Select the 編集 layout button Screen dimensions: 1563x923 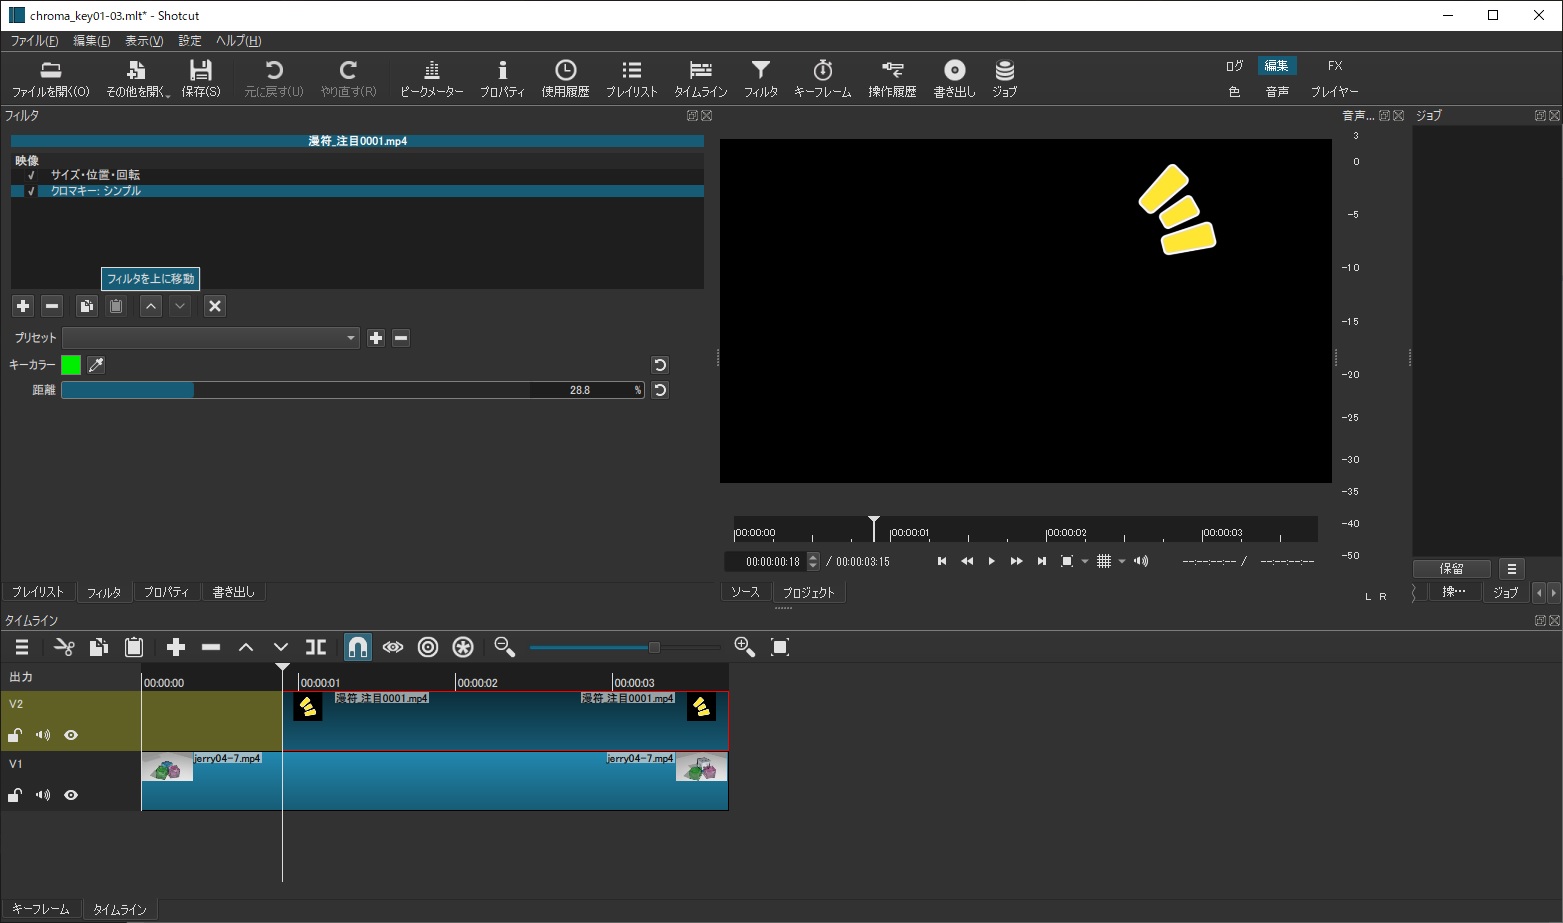1277,65
